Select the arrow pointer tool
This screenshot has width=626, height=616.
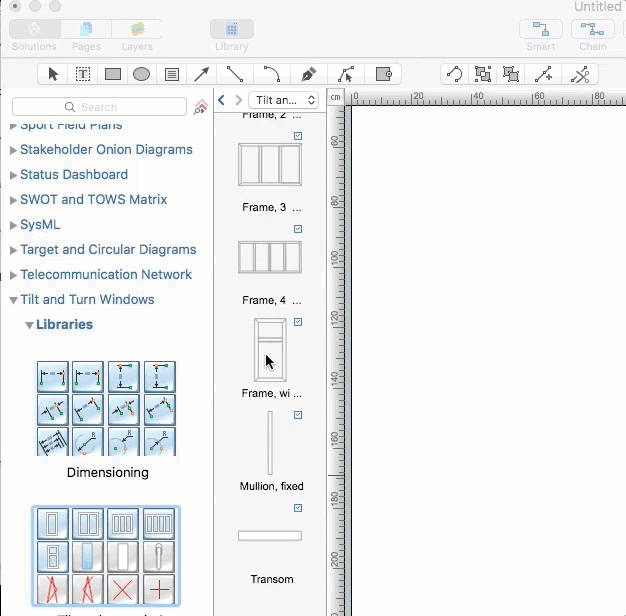click(x=53, y=74)
